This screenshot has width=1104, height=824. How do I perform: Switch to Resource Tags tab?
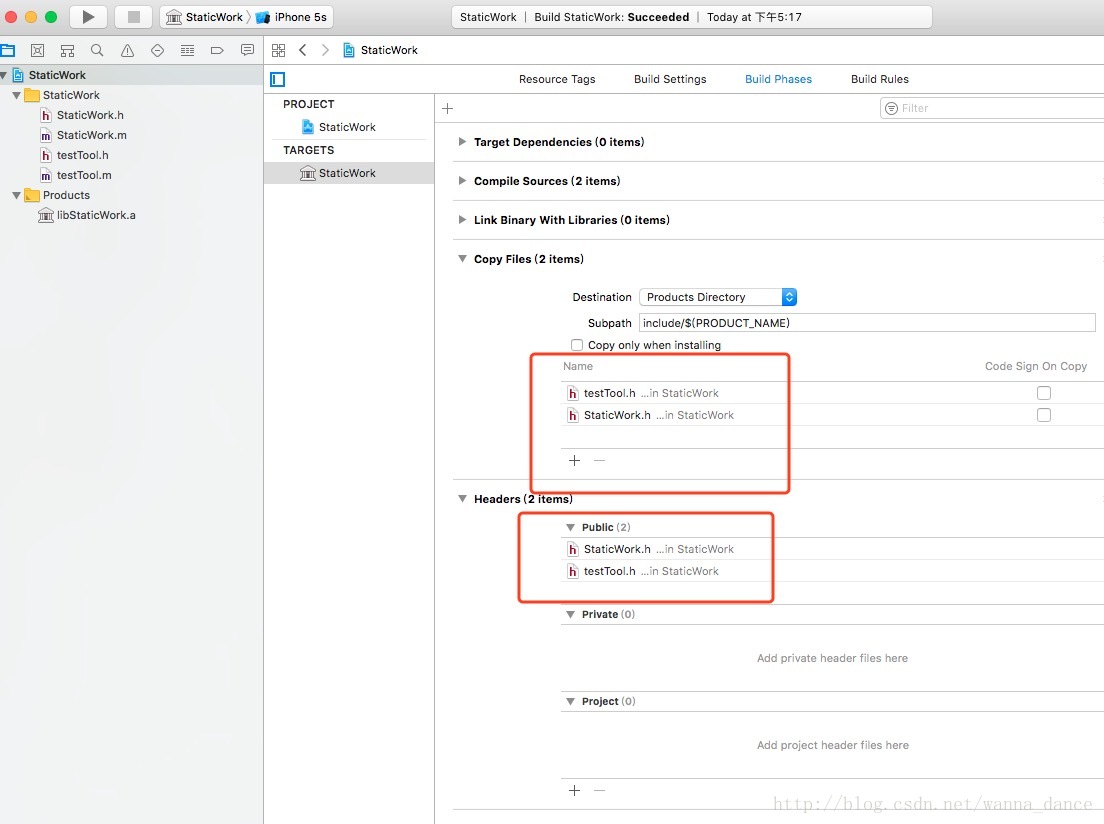point(557,80)
